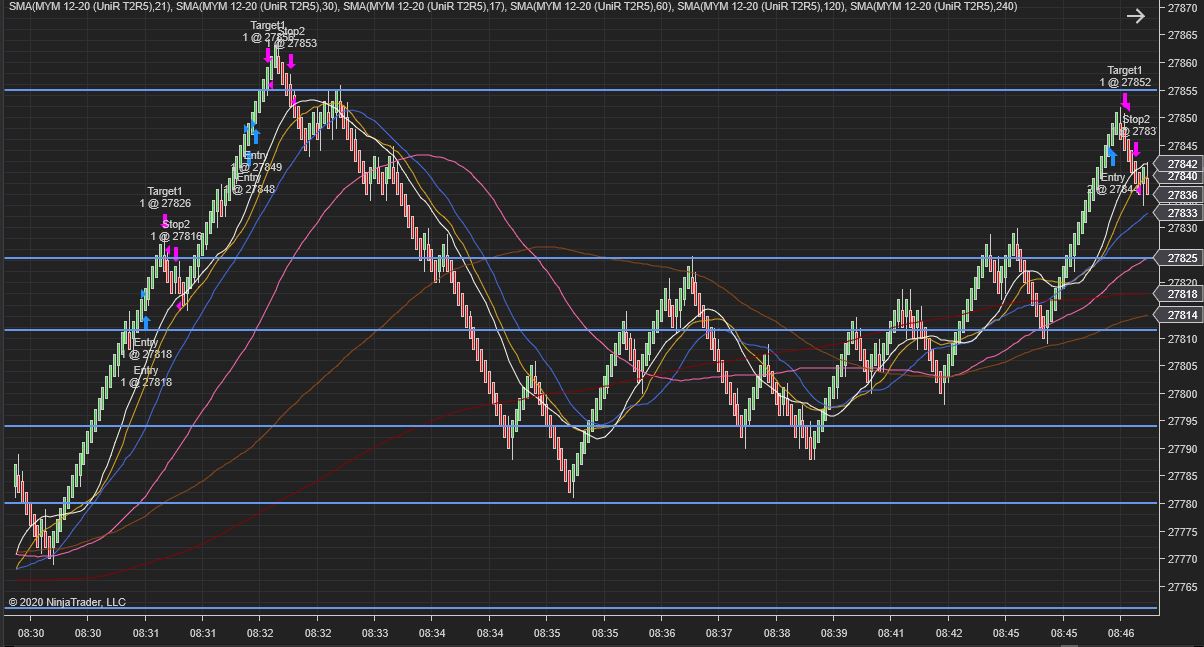
Task: Click the 27810 price axis label
Action: [1183, 339]
